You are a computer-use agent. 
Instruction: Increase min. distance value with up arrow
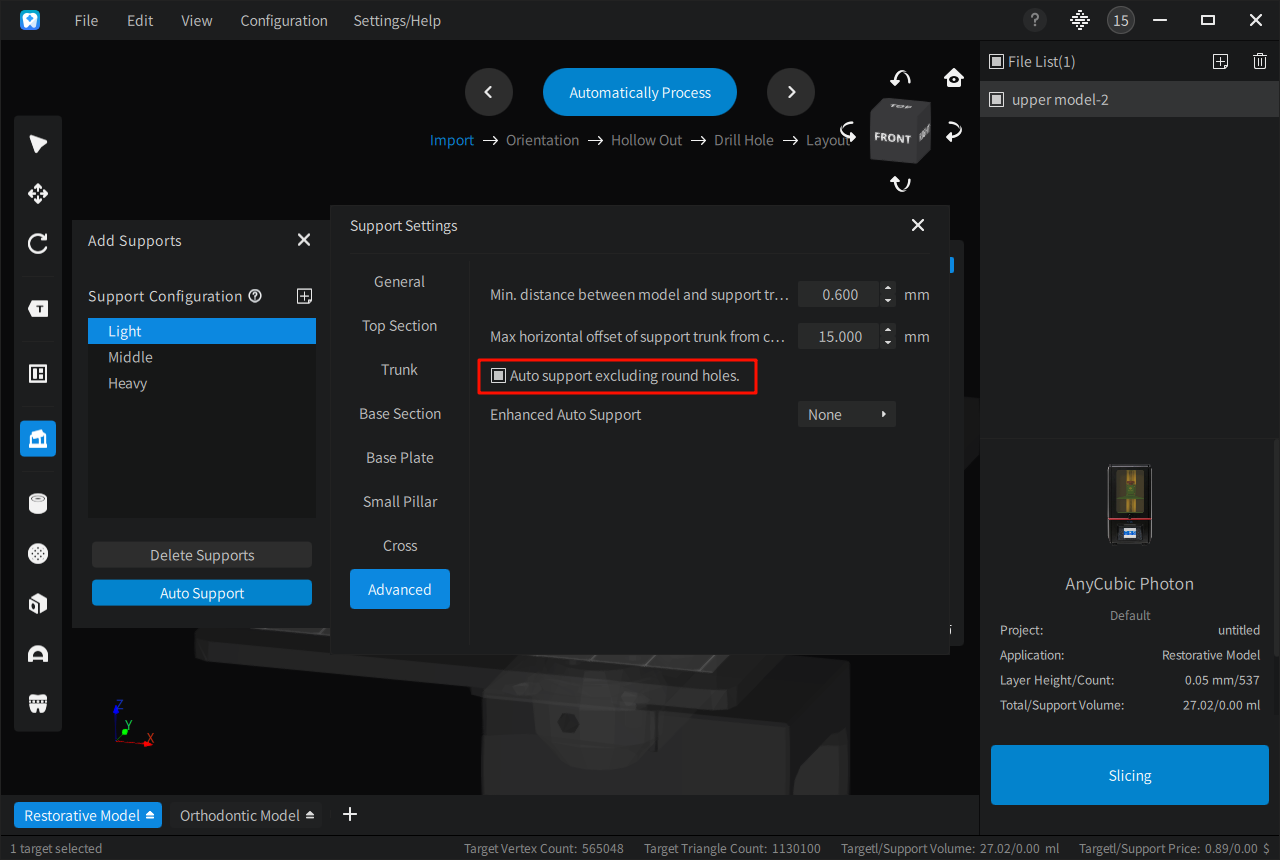pyautogui.click(x=888, y=289)
